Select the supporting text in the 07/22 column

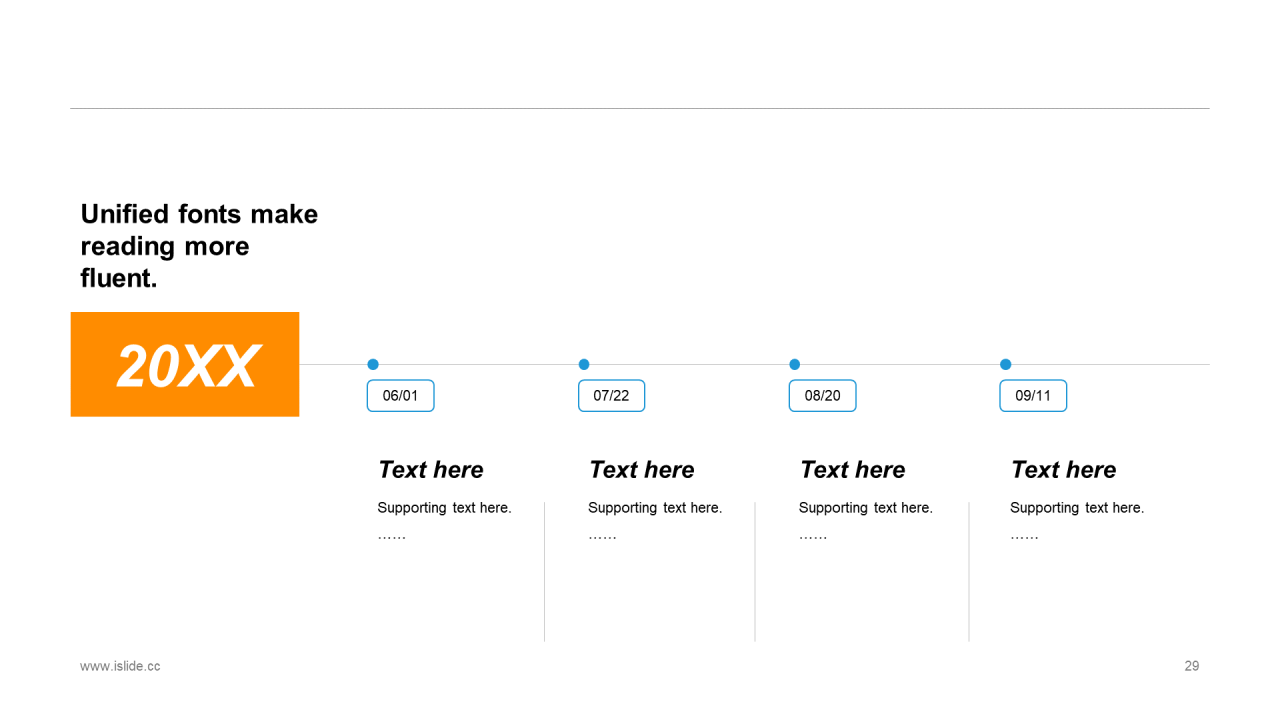pyautogui.click(x=655, y=508)
